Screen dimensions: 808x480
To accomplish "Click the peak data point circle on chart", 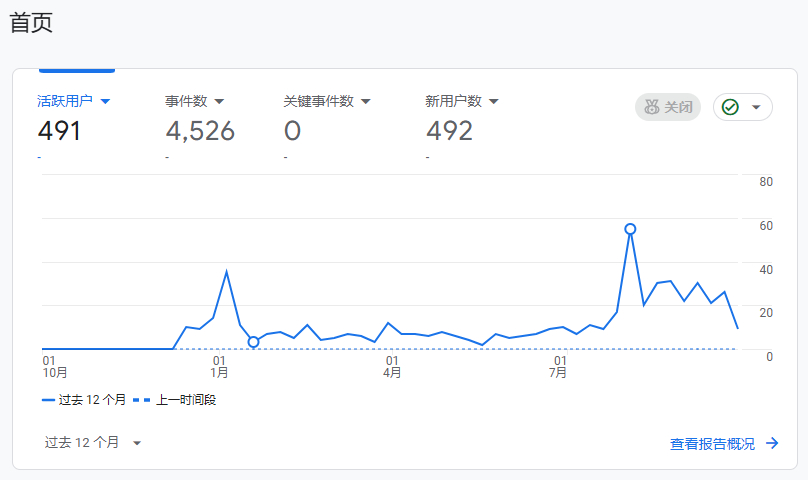I will pos(630,229).
